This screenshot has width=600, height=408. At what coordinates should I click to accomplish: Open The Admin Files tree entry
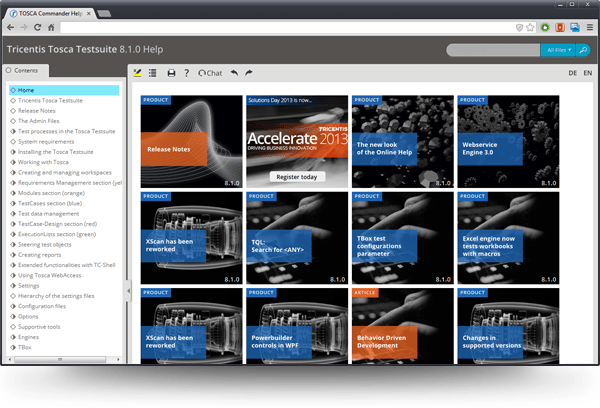tap(39, 121)
